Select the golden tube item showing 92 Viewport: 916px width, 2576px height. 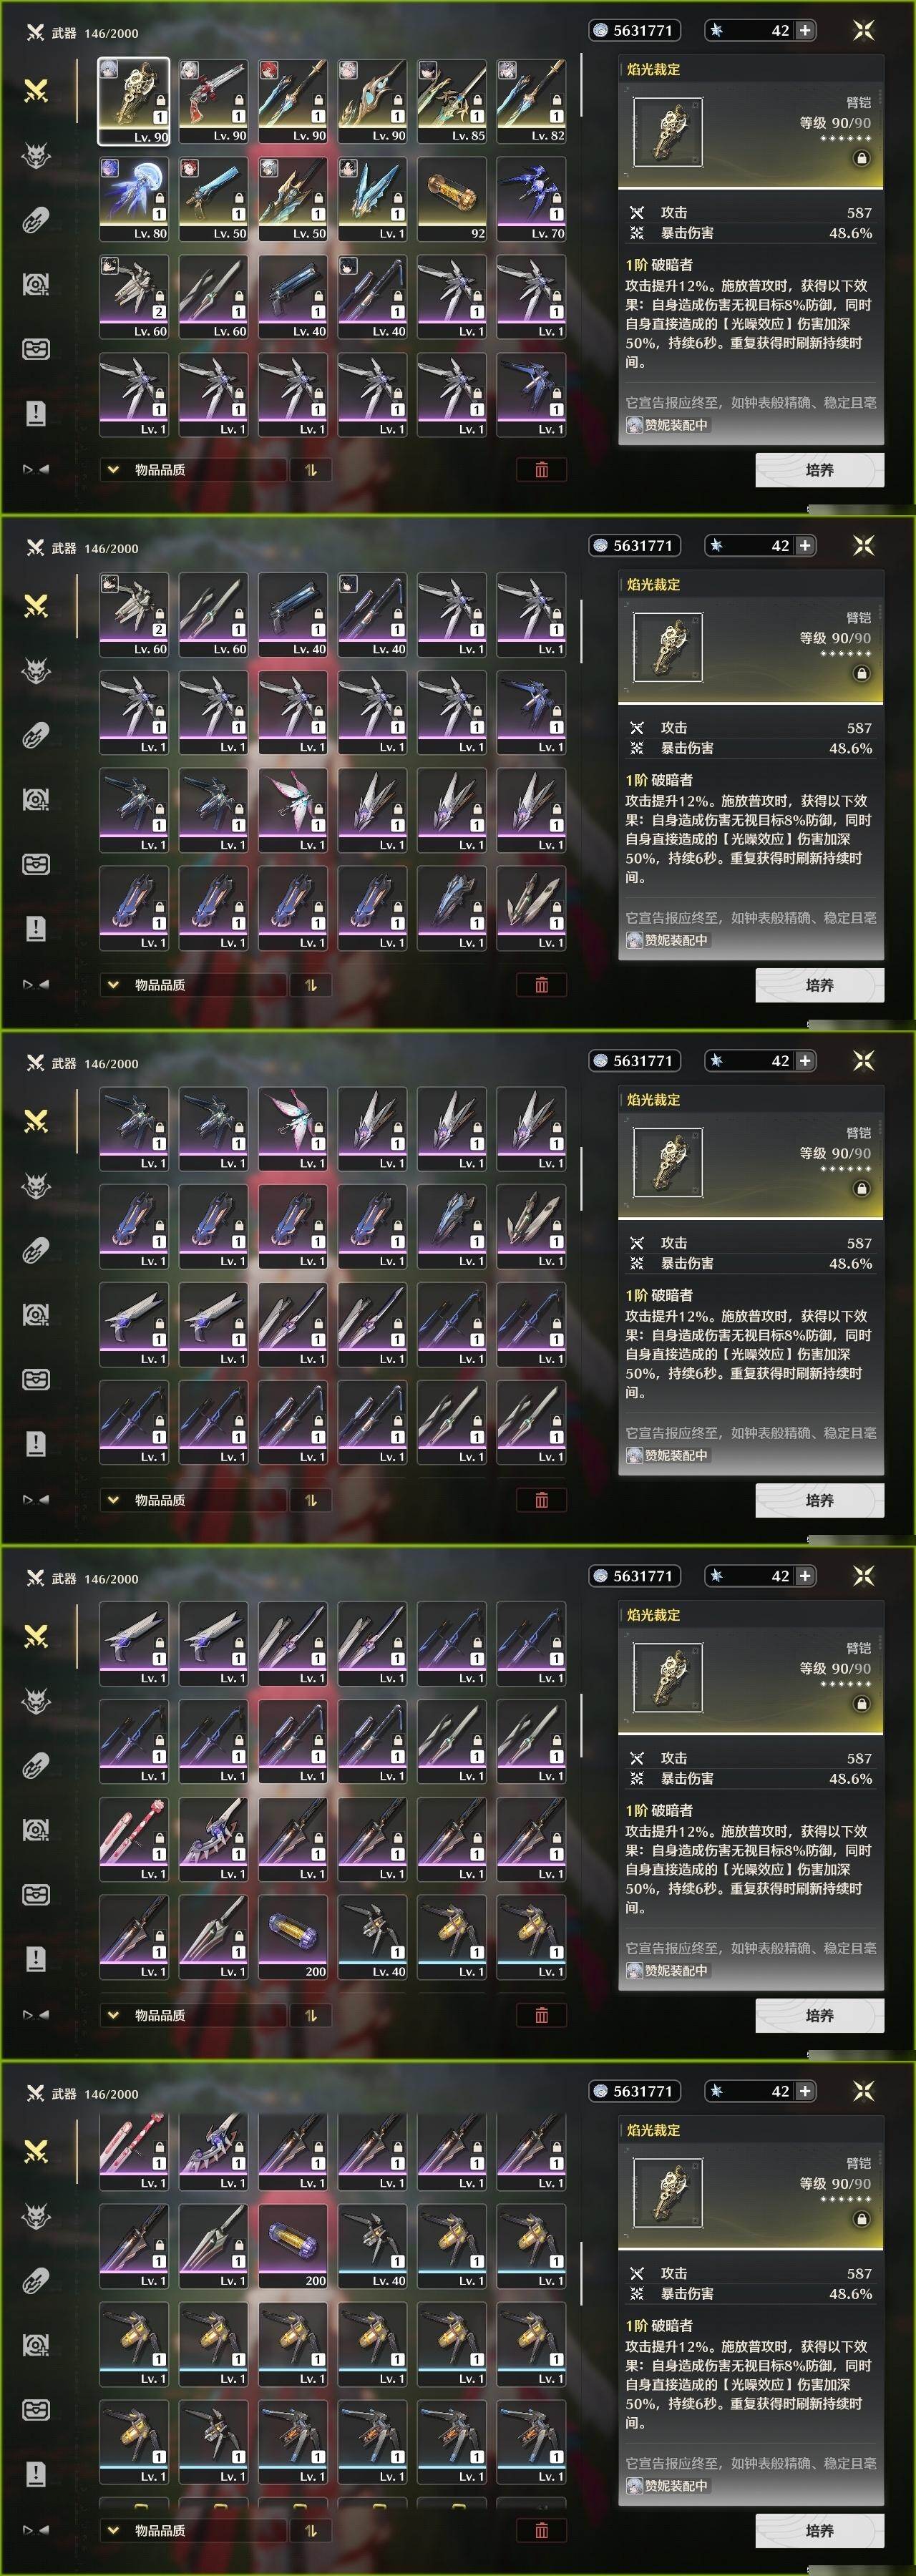pyautogui.click(x=452, y=199)
